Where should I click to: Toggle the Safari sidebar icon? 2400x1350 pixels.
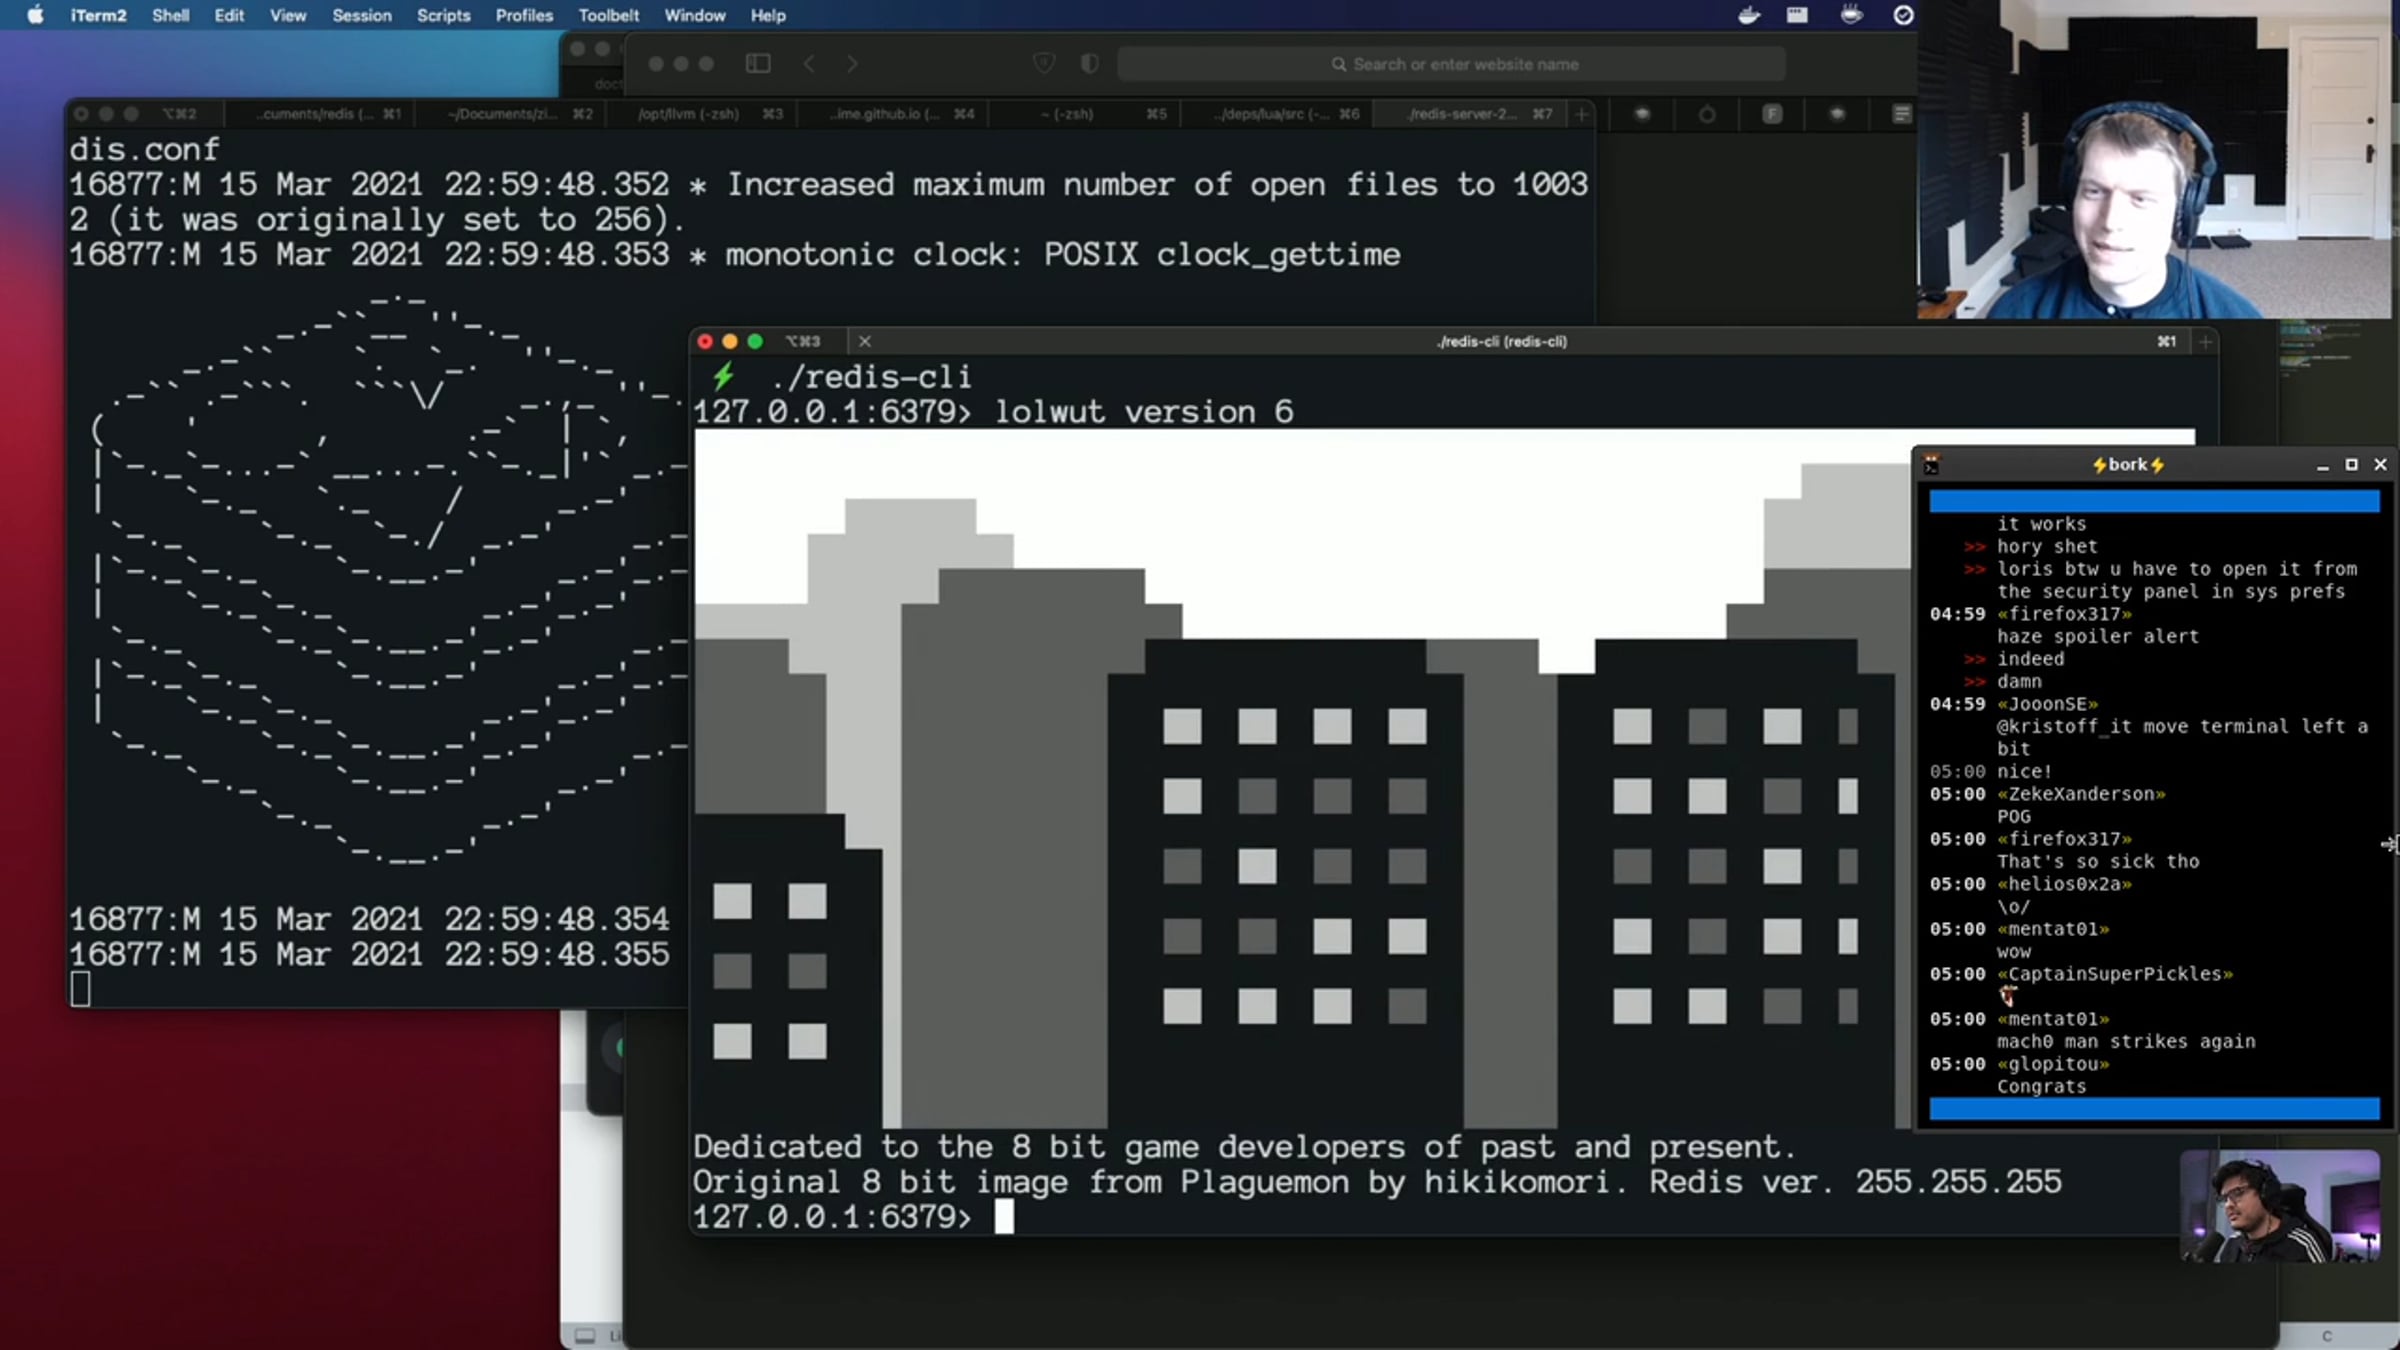point(758,64)
